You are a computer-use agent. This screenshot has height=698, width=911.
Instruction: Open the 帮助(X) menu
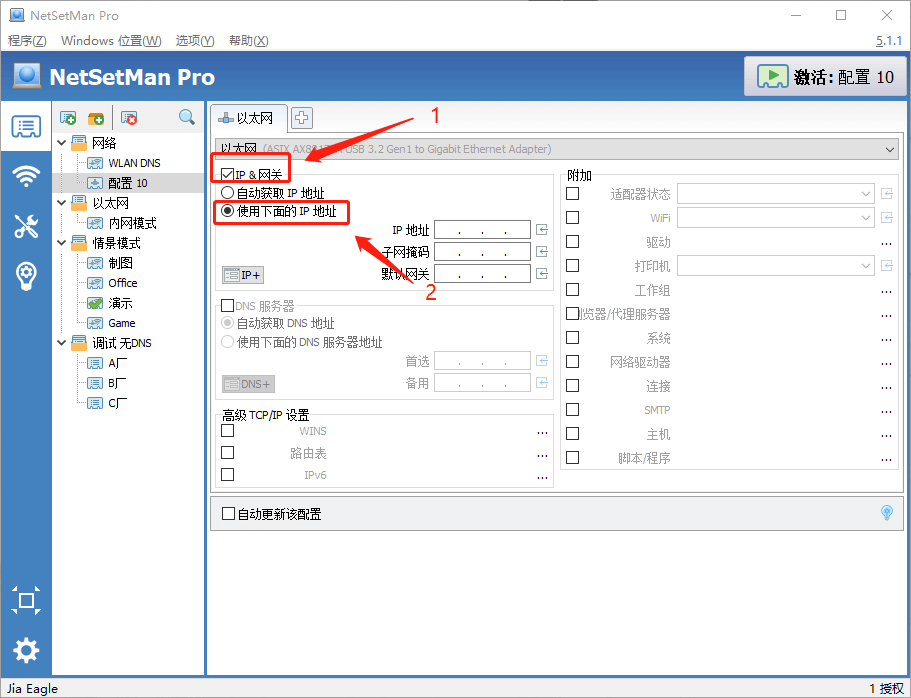248,41
